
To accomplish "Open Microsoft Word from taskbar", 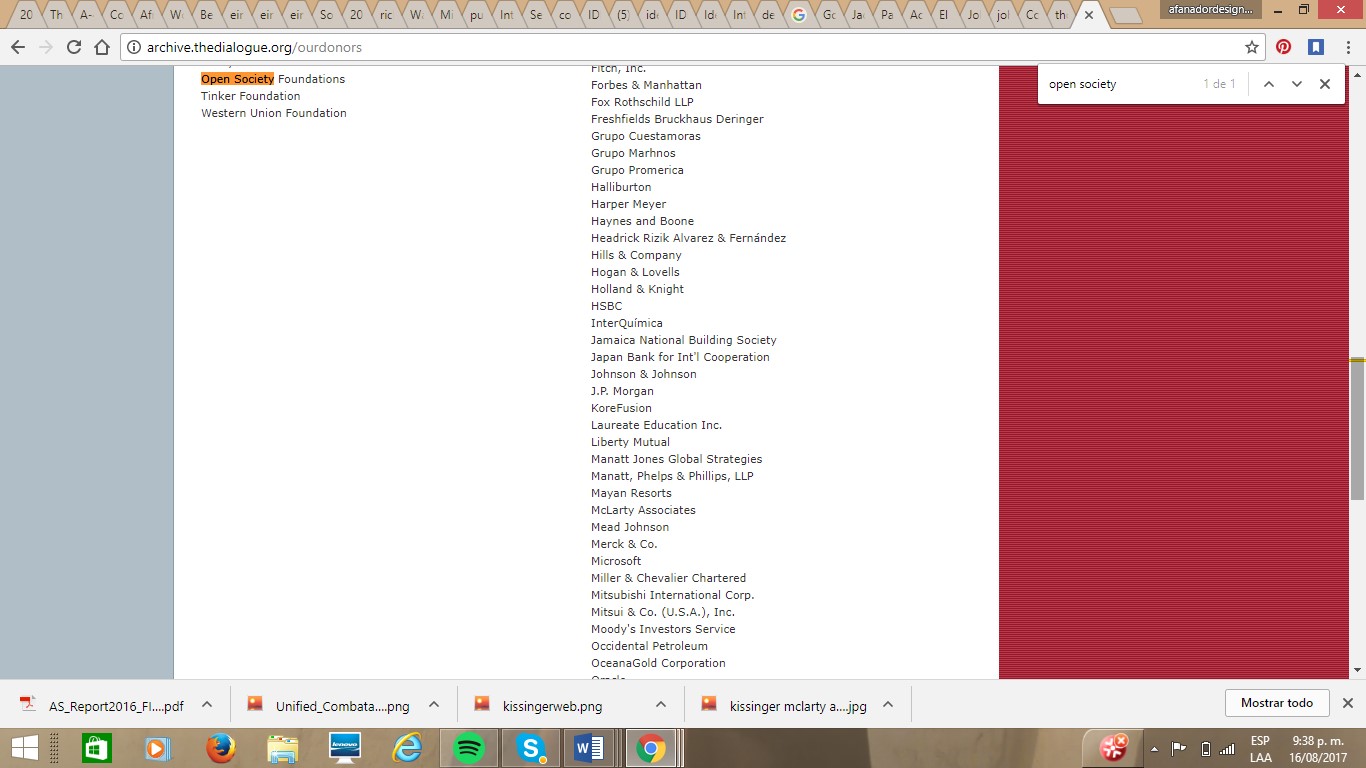I will coord(591,748).
